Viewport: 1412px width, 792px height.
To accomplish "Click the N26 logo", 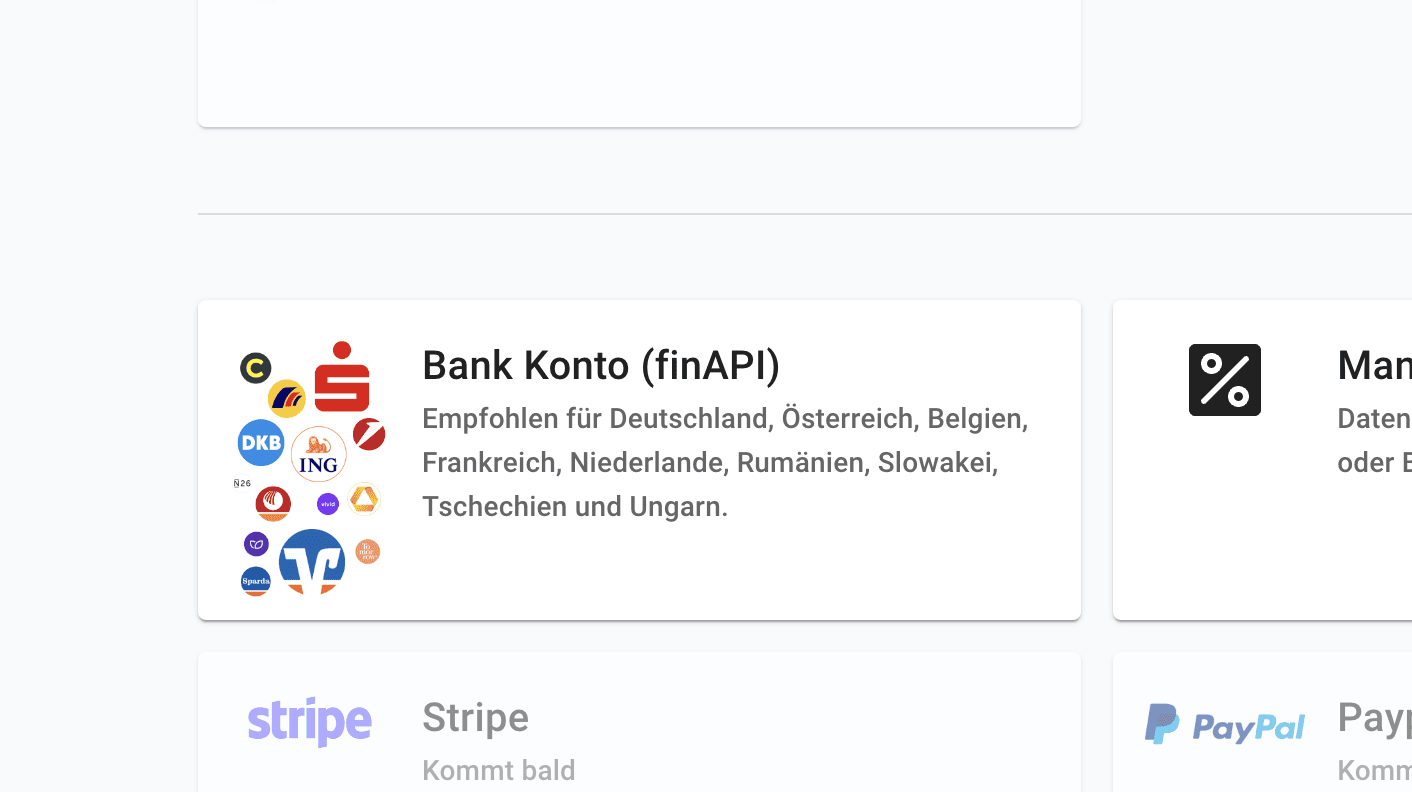I will tap(242, 484).
